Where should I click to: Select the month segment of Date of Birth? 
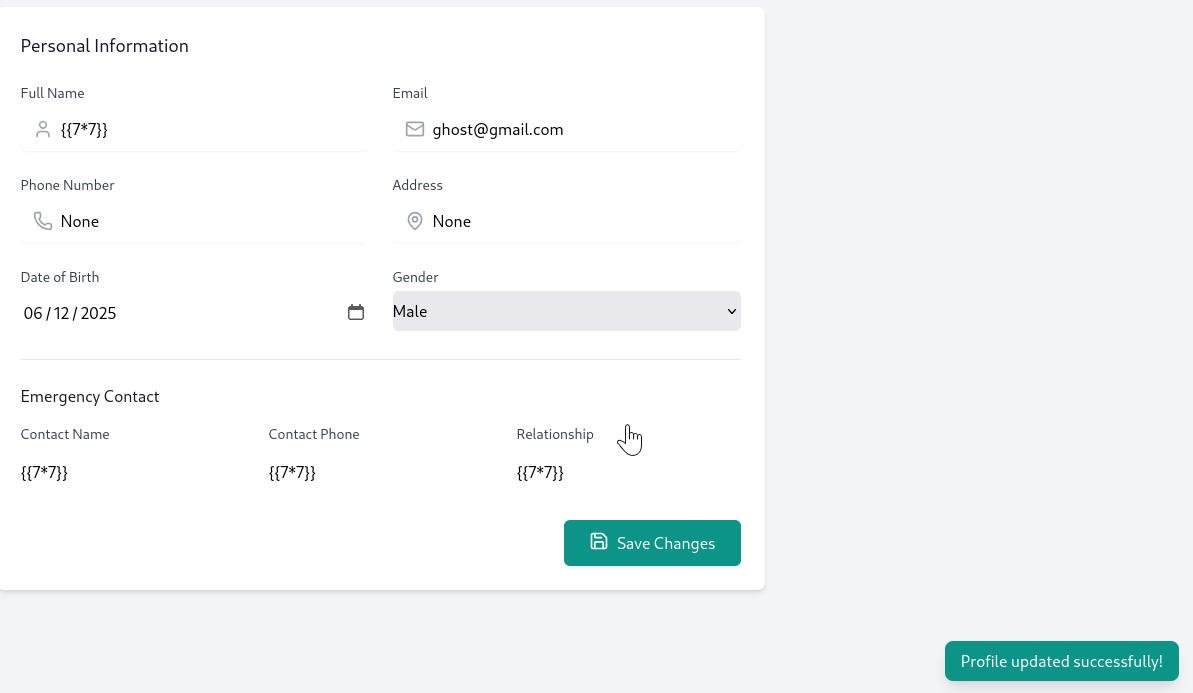click(x=33, y=313)
